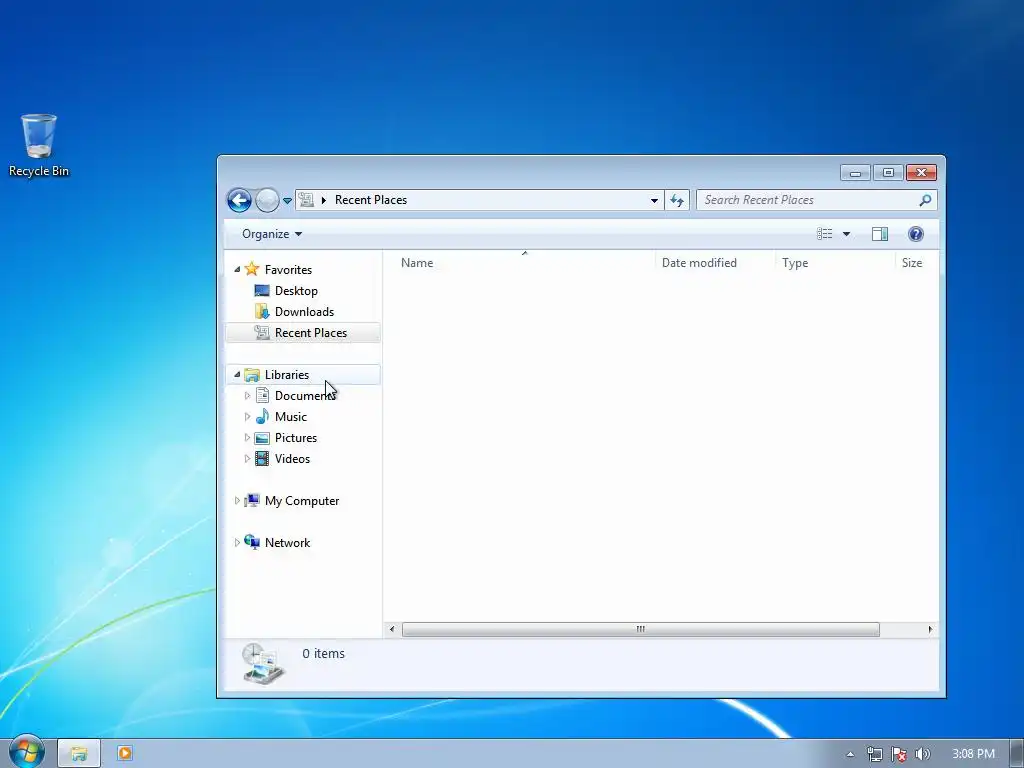
Task: Collapse the Libraries group
Action: 237,374
